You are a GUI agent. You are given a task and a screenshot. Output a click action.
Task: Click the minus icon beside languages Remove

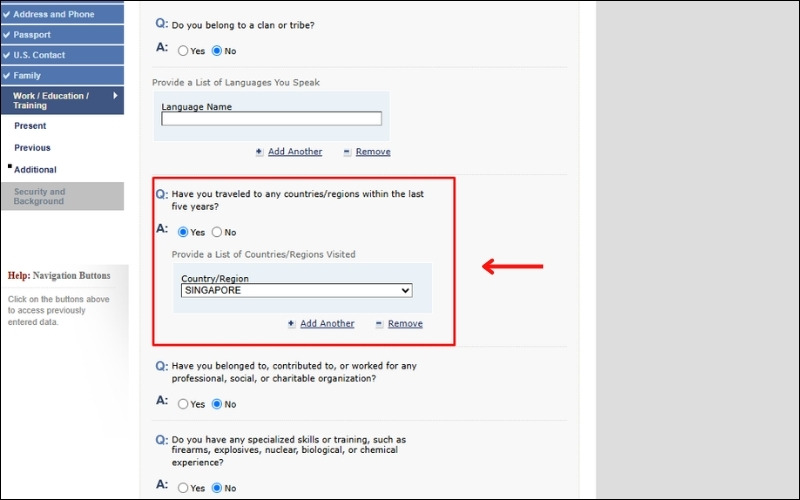(347, 152)
